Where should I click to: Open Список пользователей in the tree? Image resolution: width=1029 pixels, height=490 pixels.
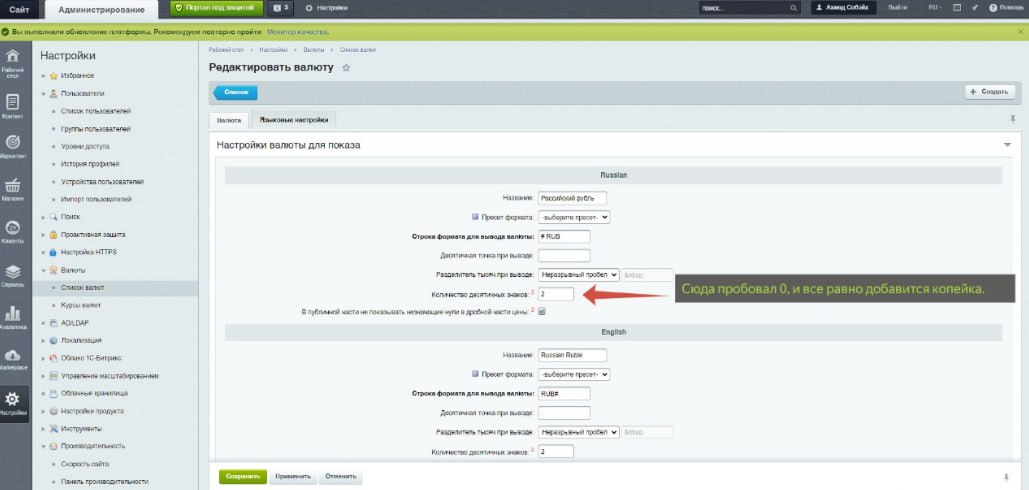click(96, 112)
